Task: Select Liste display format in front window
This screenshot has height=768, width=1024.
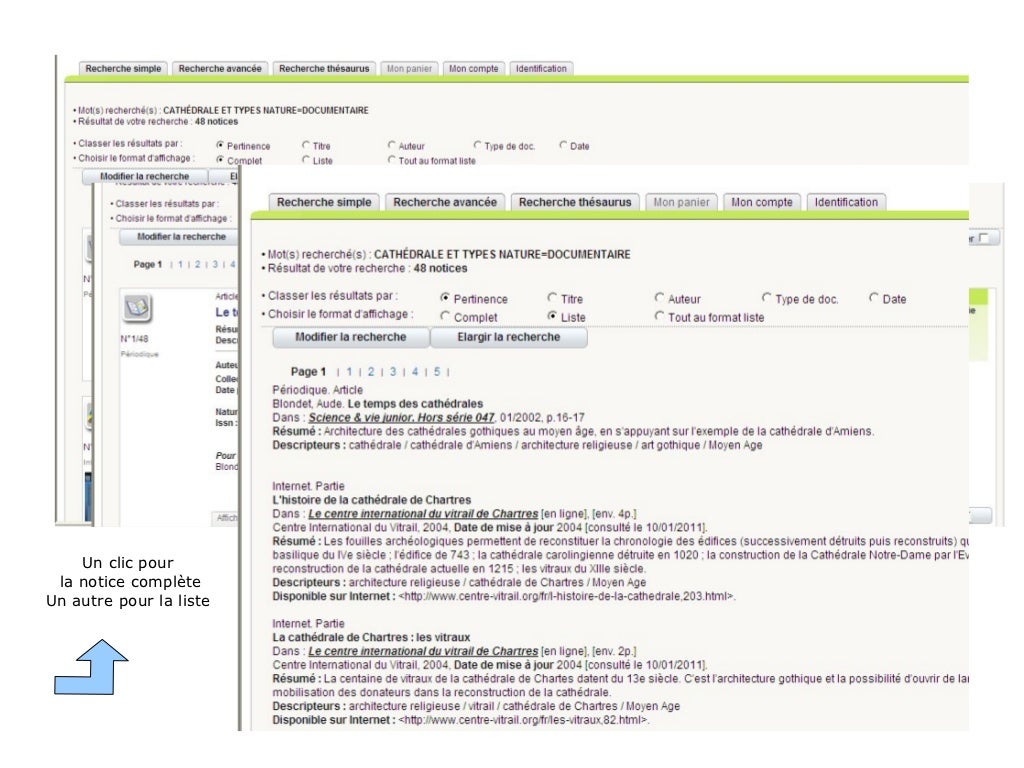Action: click(x=552, y=316)
